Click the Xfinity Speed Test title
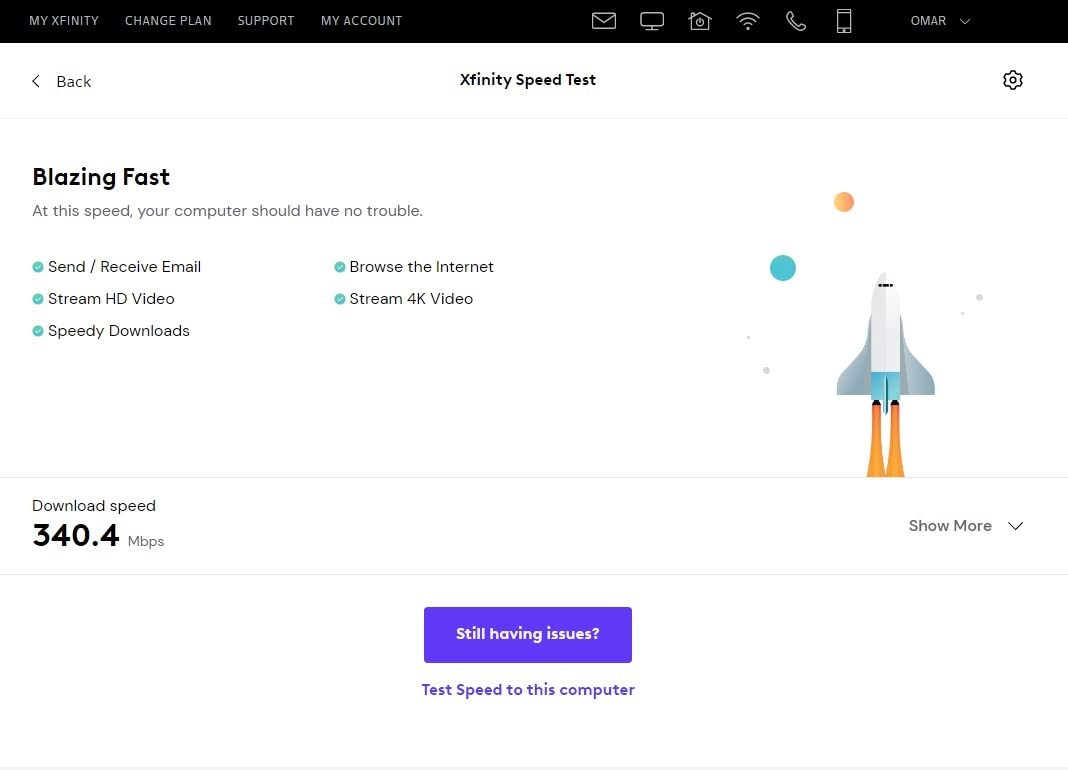 [528, 80]
